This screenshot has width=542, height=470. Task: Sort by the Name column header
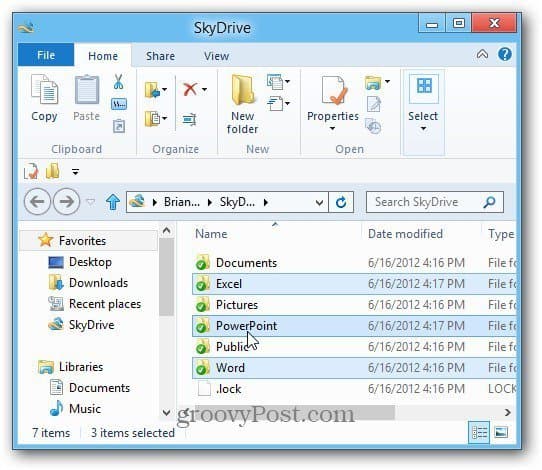tap(211, 234)
